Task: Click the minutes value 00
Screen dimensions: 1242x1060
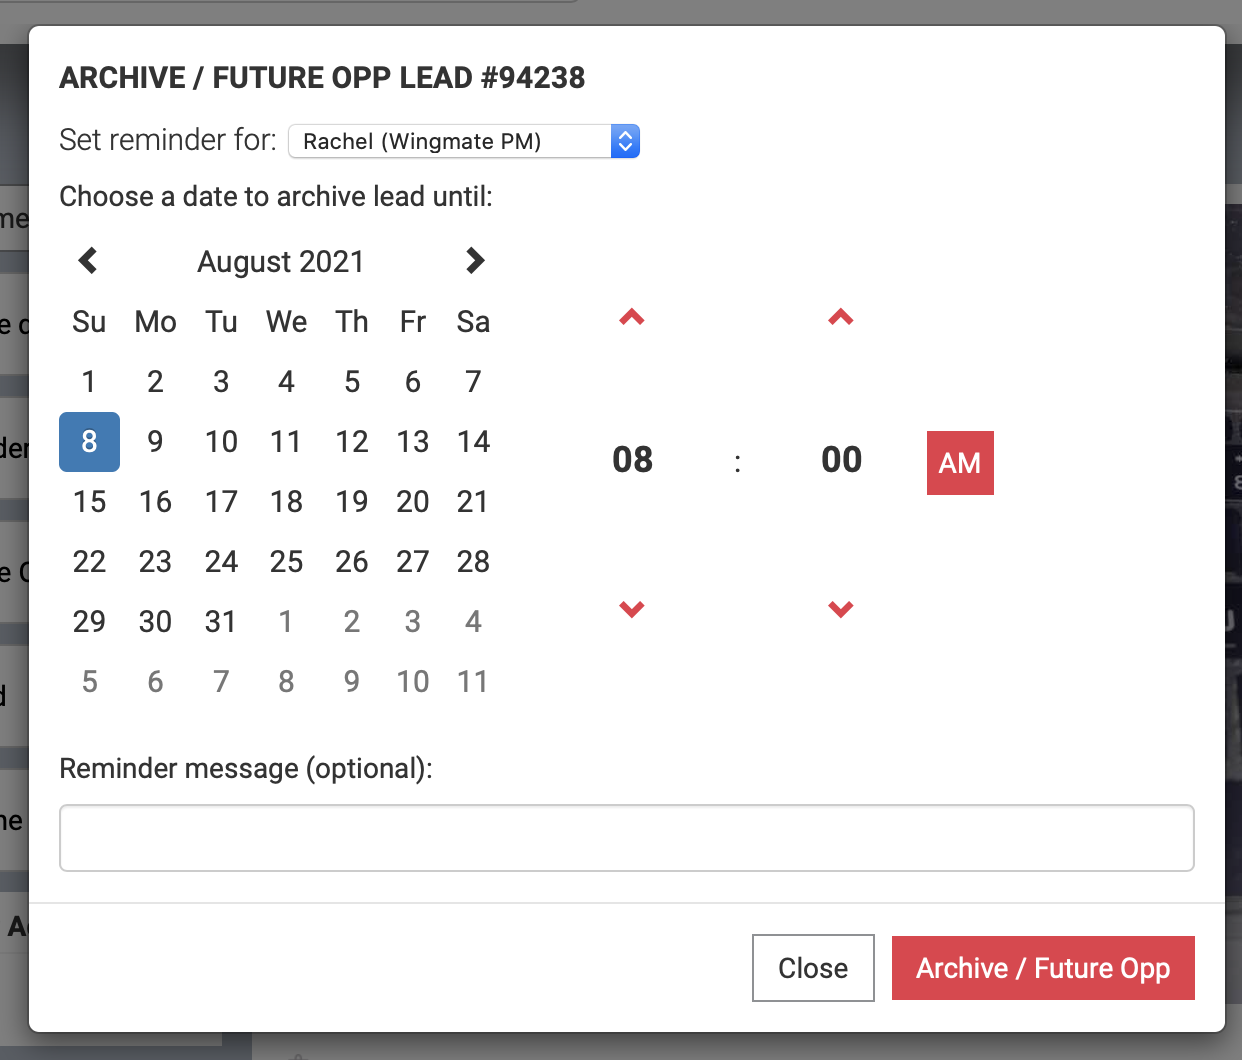Action: tap(841, 460)
